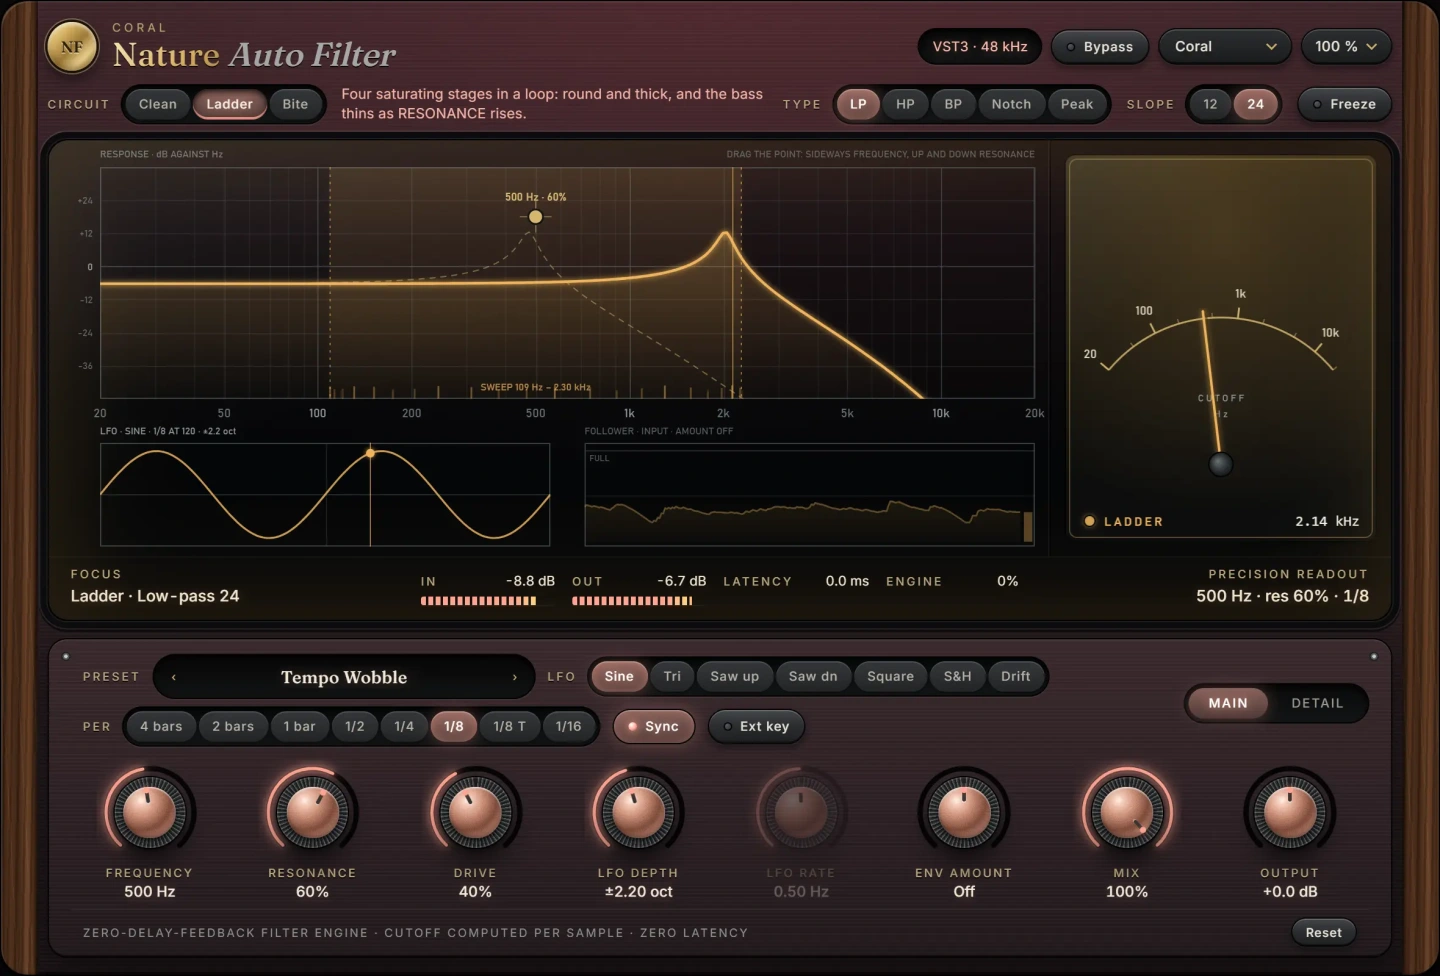Click the LFO waveform display
This screenshot has height=976, width=1440.
coord(325,495)
